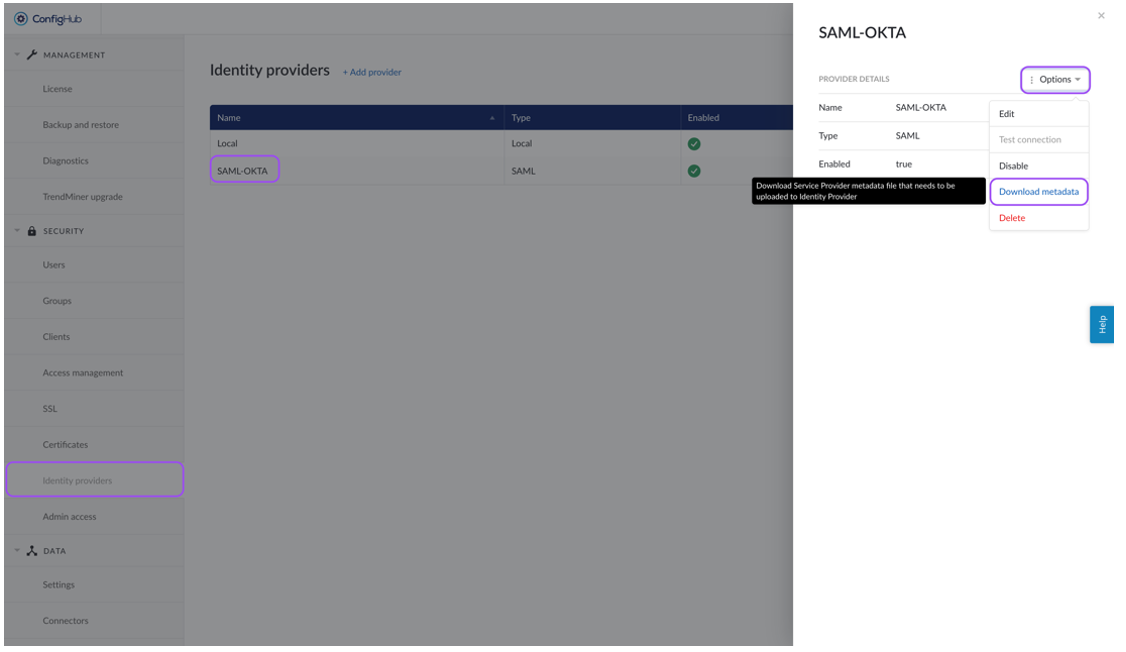Select Download metadata from options menu
This screenshot has height=652, width=1126.
tap(1038, 192)
